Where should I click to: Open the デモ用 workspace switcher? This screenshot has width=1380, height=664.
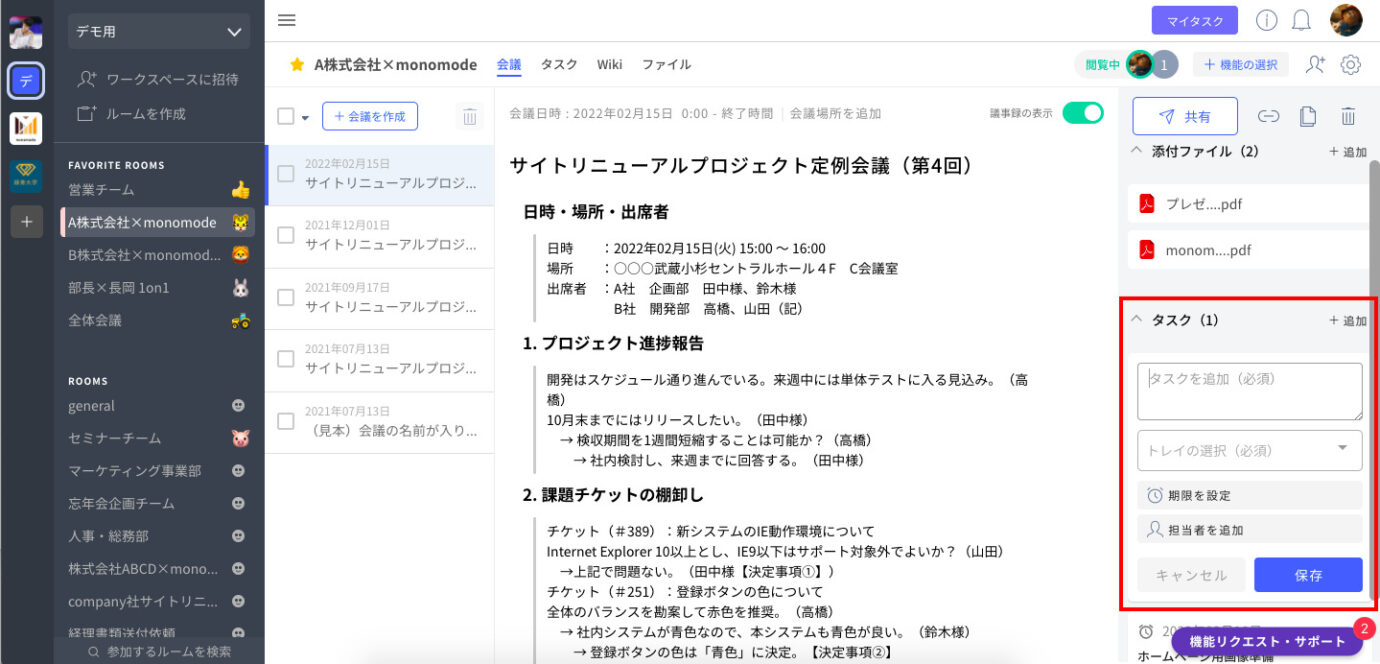158,31
